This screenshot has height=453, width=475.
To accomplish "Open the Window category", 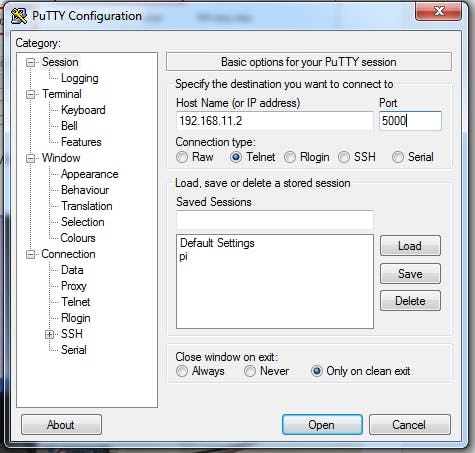I will tap(61, 158).
